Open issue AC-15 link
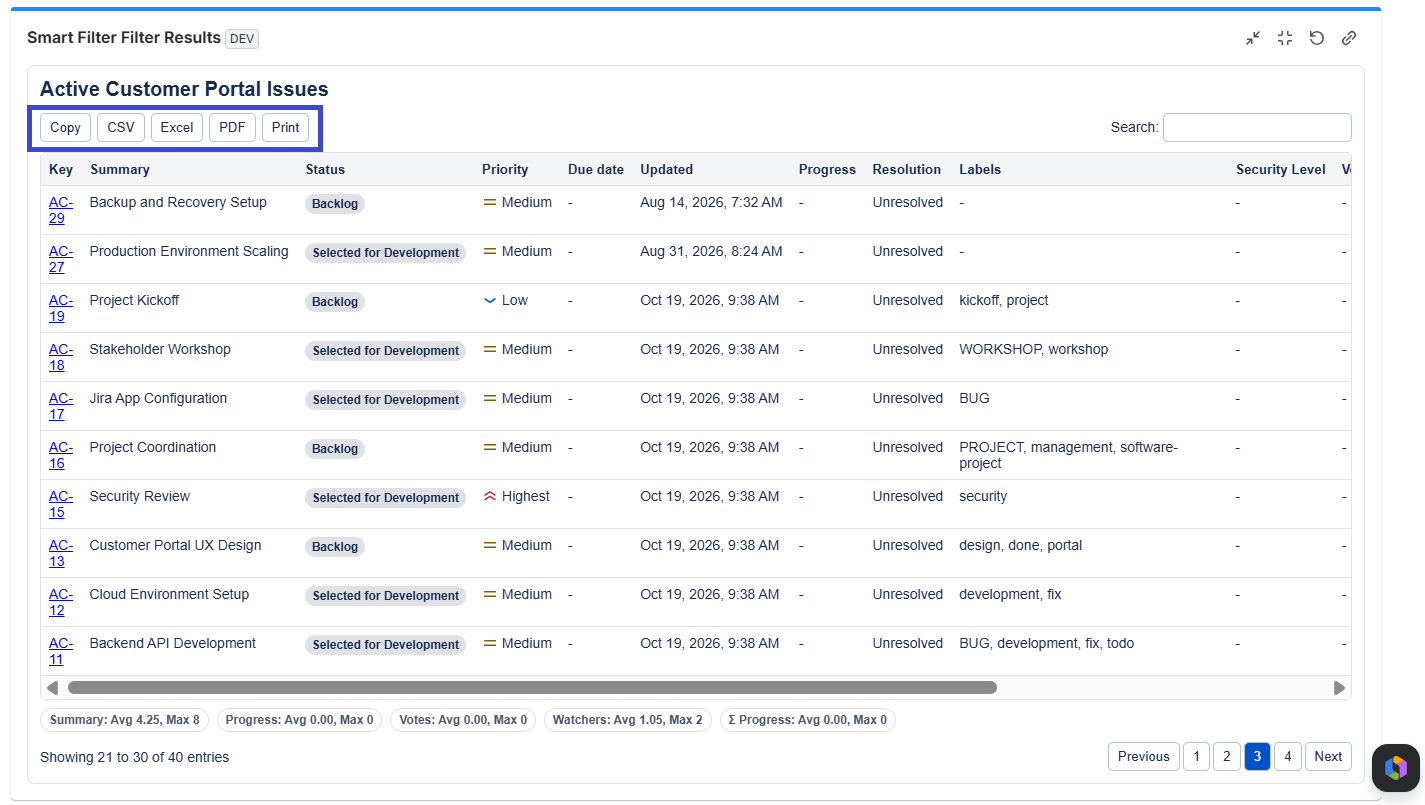 tap(60, 504)
